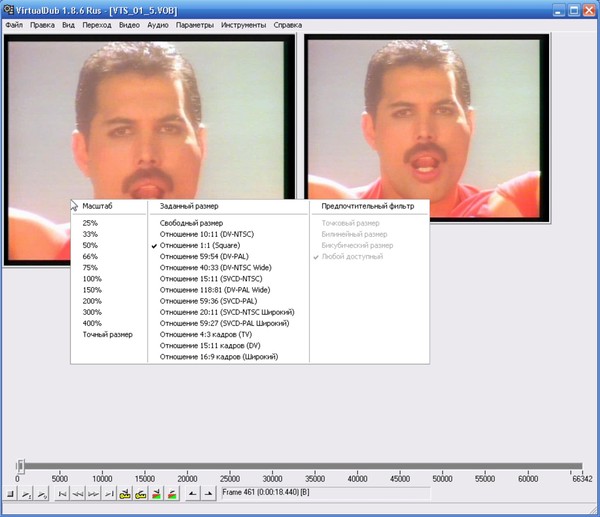Scan forward to next scene change
600x517 pixels.
(172, 494)
